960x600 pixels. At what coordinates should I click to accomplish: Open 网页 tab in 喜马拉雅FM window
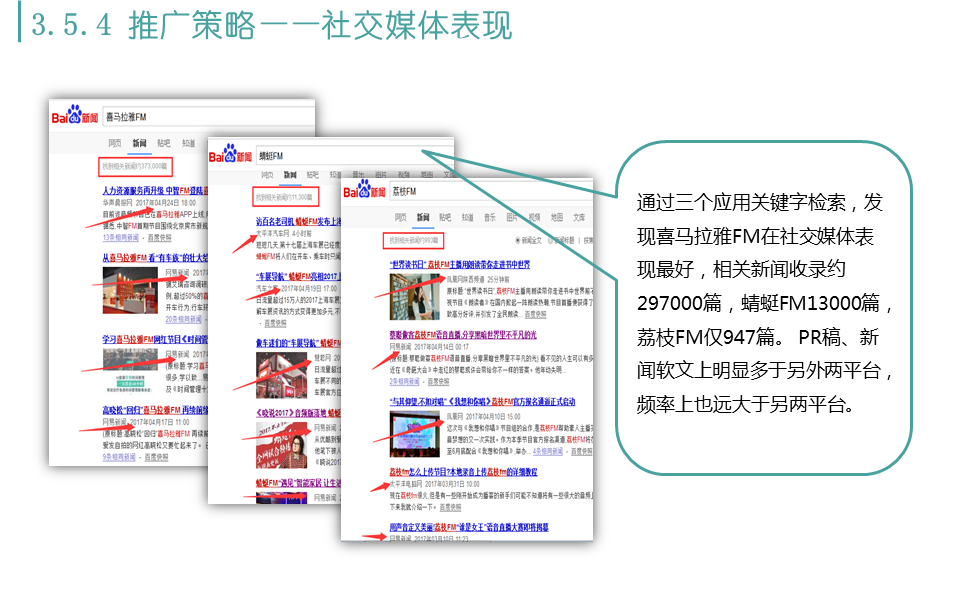(115, 143)
